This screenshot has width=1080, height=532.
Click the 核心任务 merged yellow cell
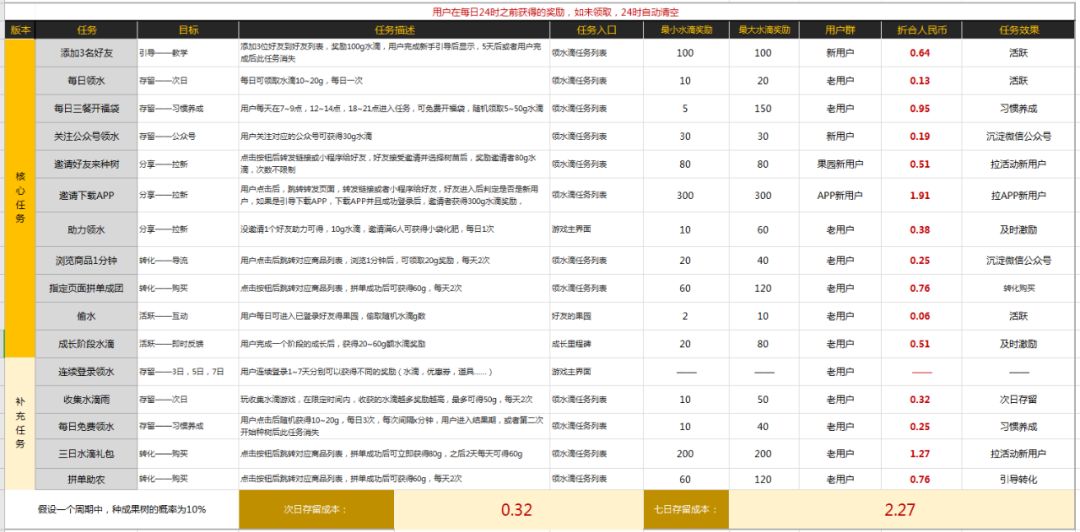[x=20, y=198]
